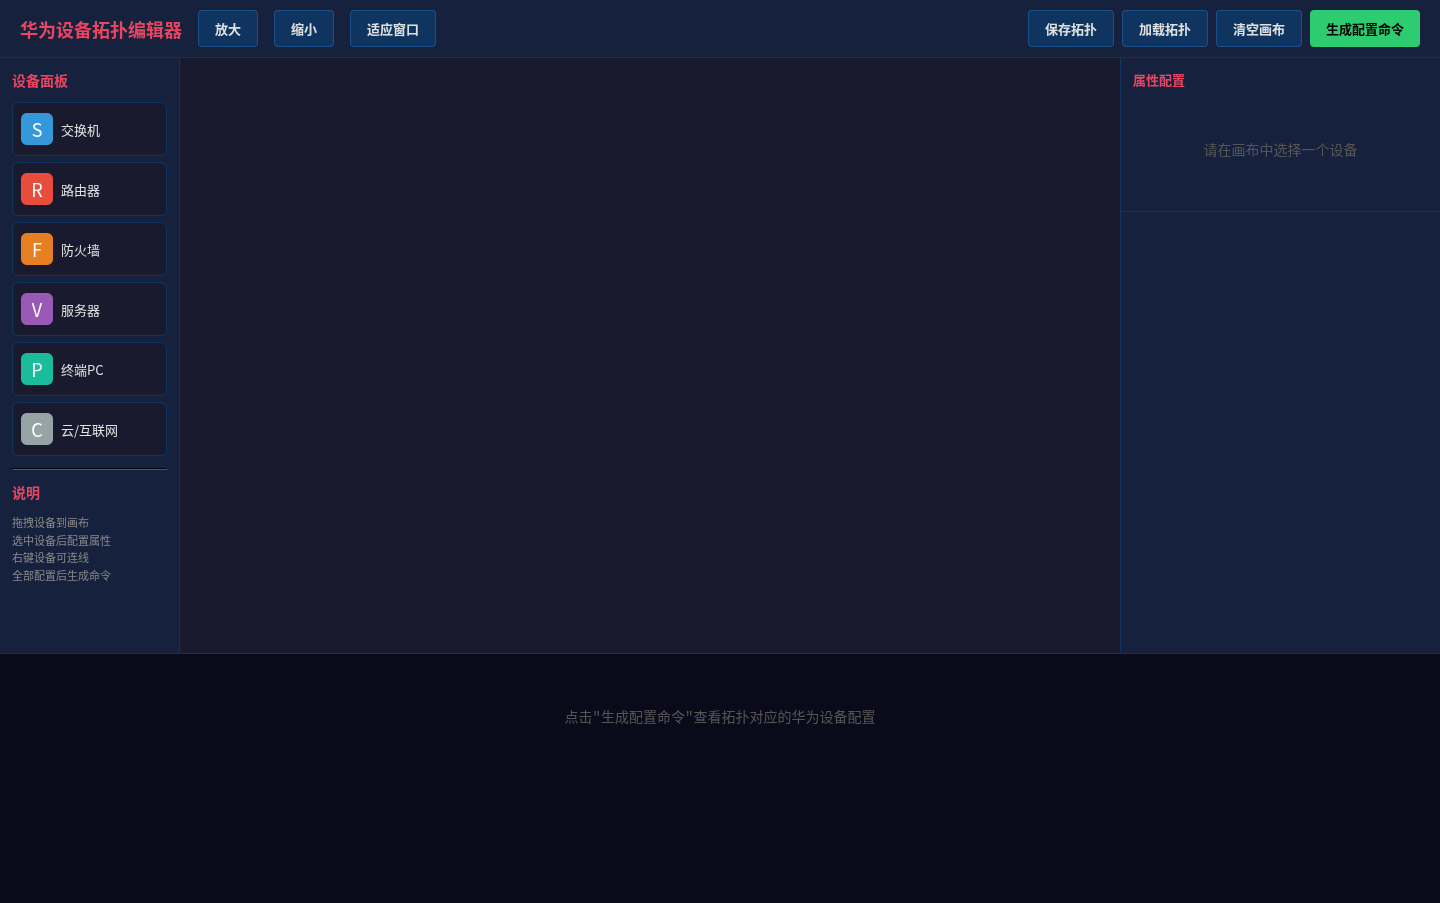This screenshot has height=903, width=1440.
Task: Select the 路由器 device item
Action: [x=89, y=189]
